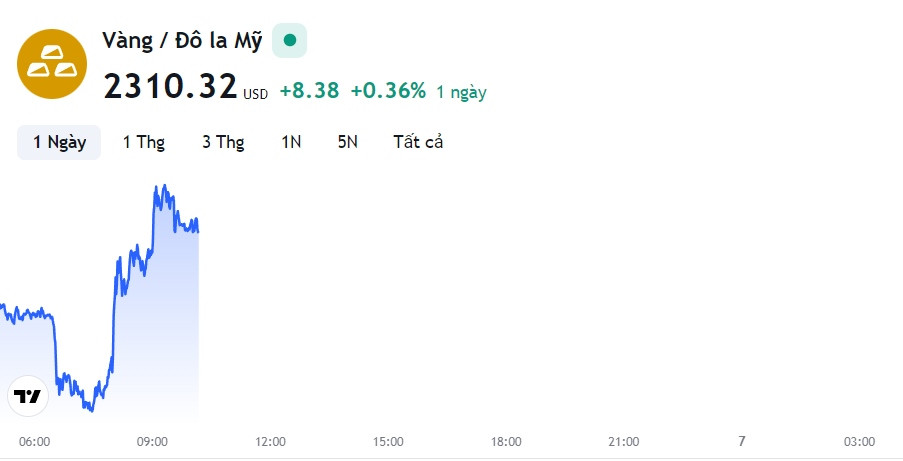Screen dimensions: 903x461
Task: Click the 09:00 time axis marker
Action: coord(152,442)
